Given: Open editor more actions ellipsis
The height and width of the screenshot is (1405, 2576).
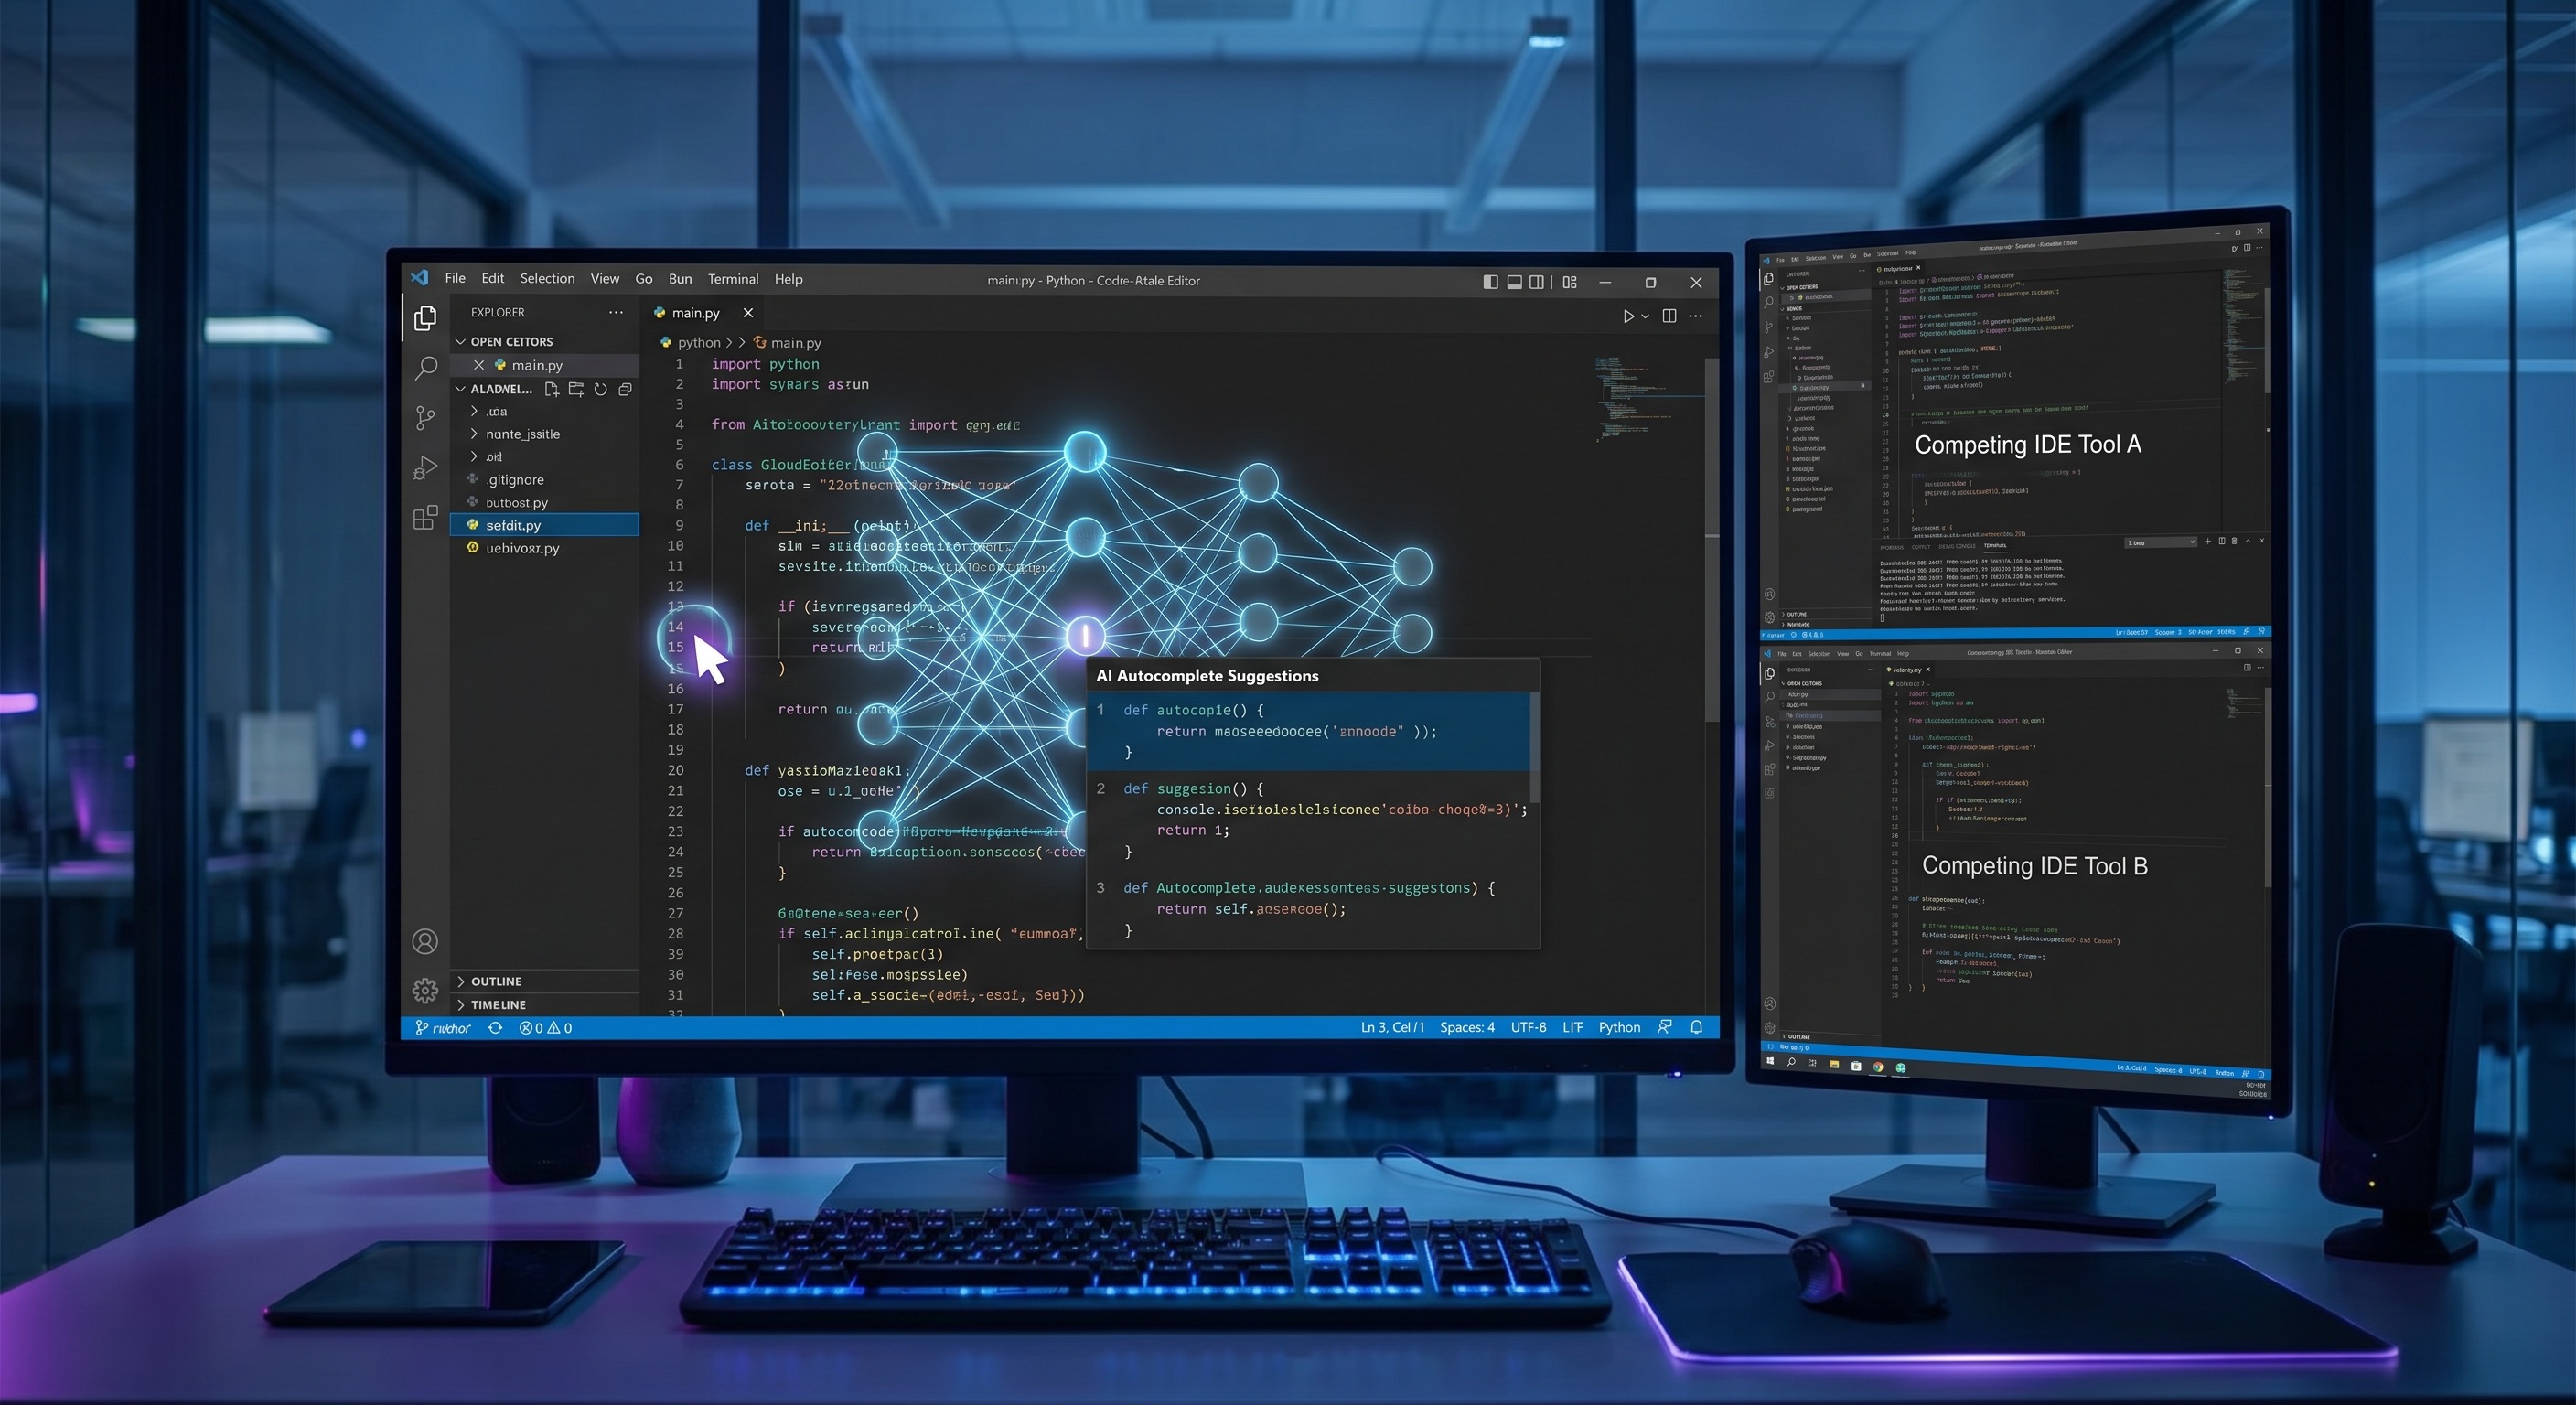Looking at the screenshot, I should pos(1696,316).
